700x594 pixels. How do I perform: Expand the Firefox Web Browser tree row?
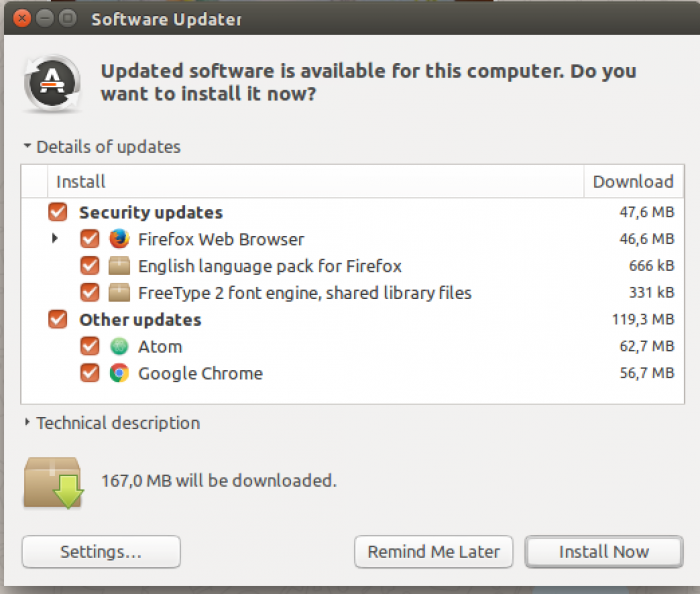(x=55, y=238)
